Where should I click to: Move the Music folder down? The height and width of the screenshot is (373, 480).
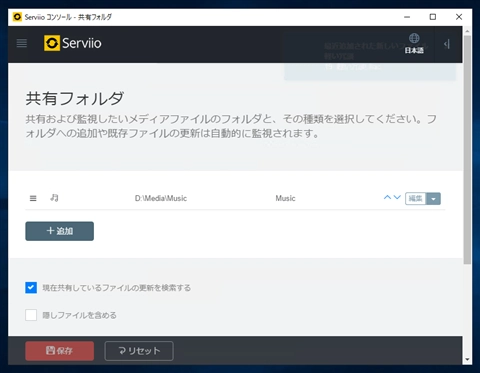397,197
